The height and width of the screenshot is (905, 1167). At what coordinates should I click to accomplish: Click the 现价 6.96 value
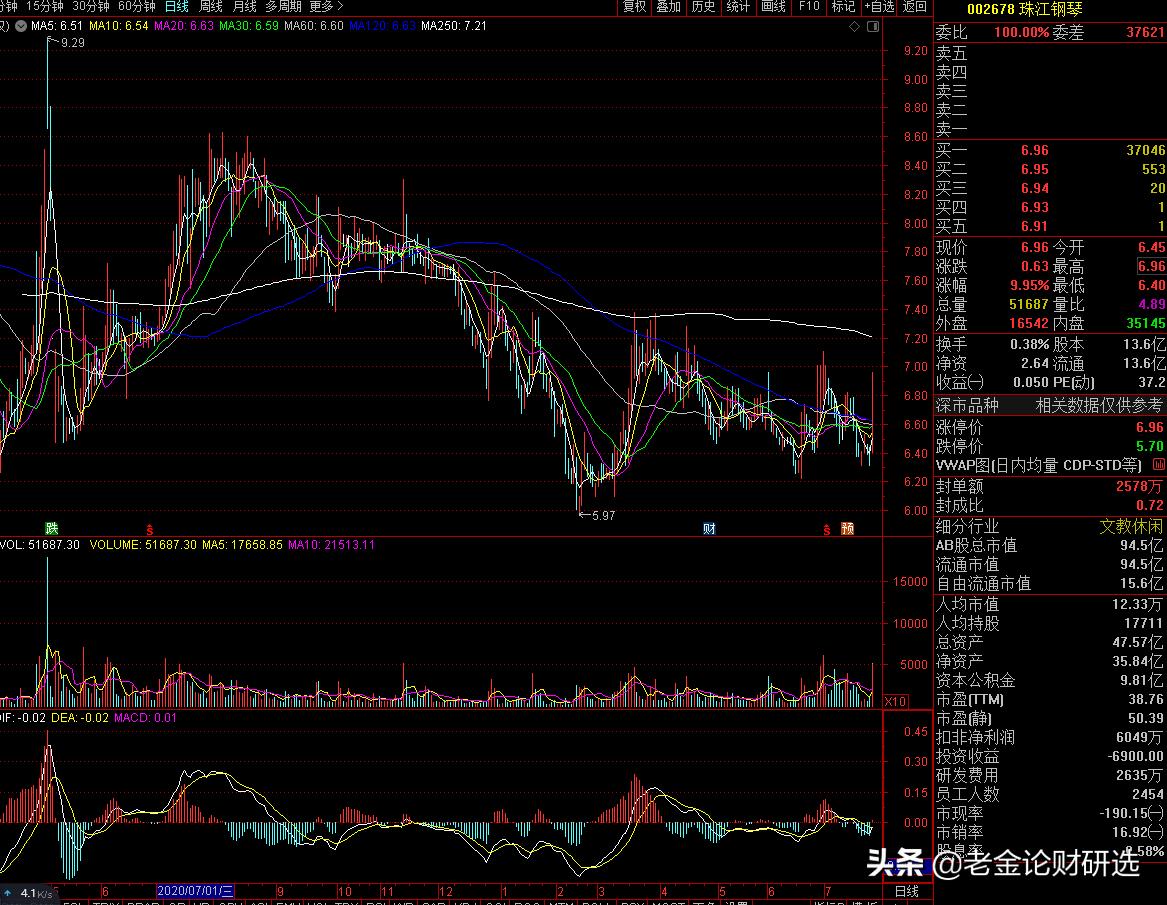click(x=1035, y=247)
